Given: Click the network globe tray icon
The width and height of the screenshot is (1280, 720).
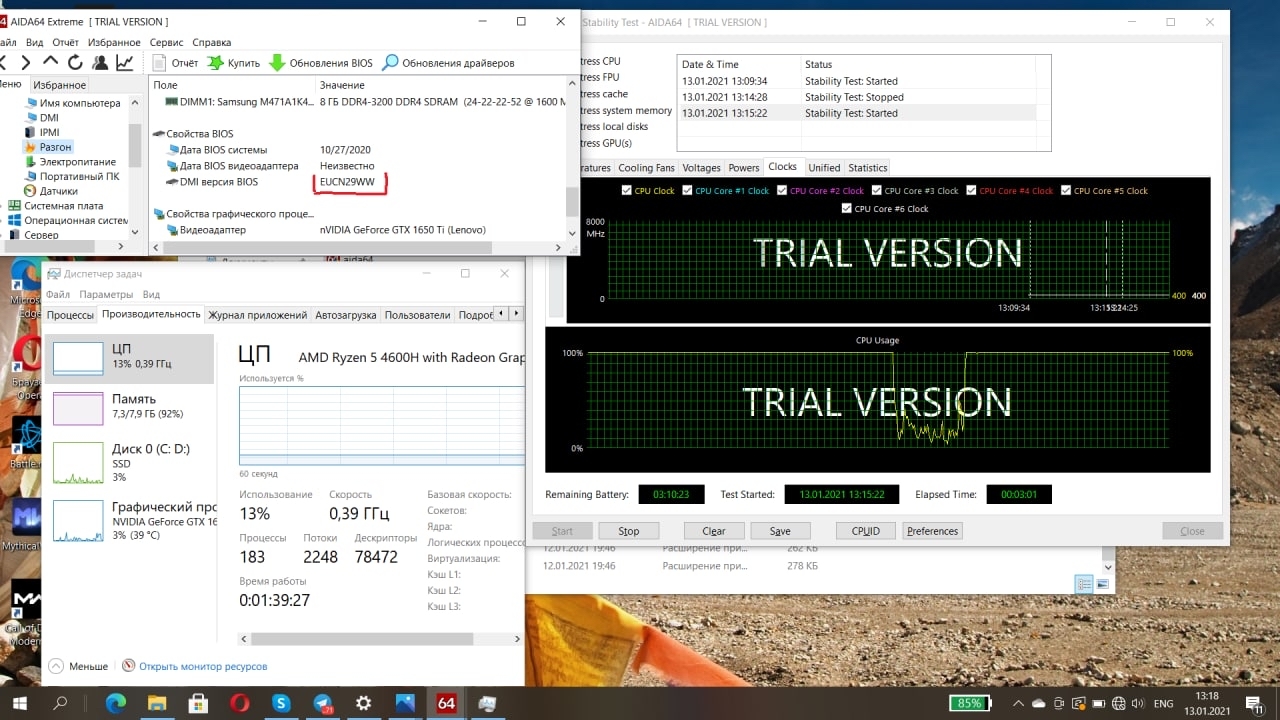Looking at the screenshot, I should pyautogui.click(x=1119, y=703).
